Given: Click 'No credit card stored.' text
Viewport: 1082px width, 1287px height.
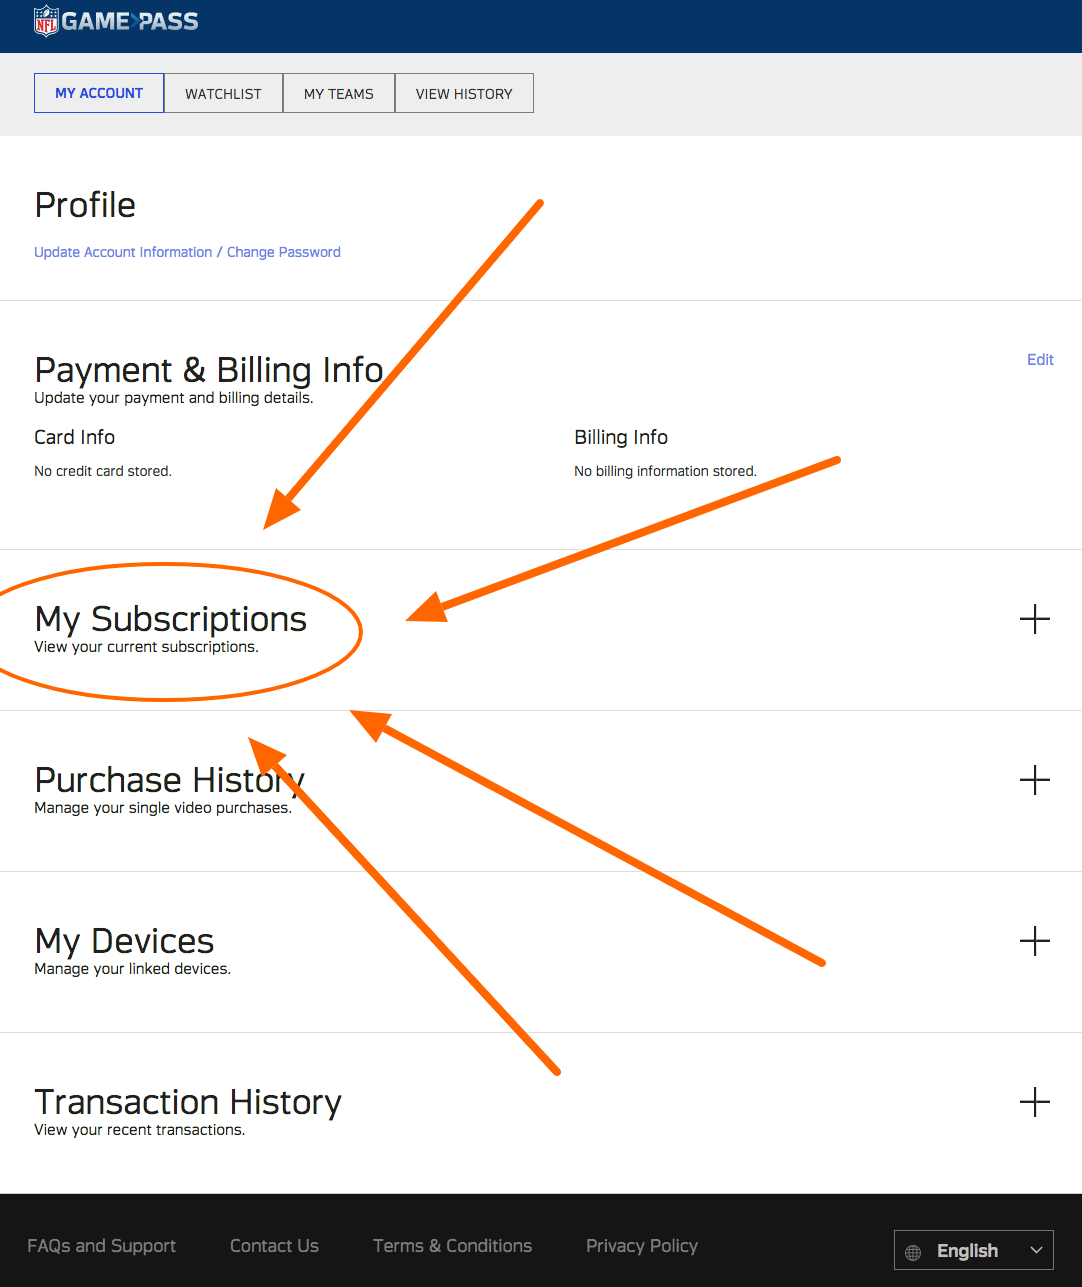Looking at the screenshot, I should coord(103,471).
